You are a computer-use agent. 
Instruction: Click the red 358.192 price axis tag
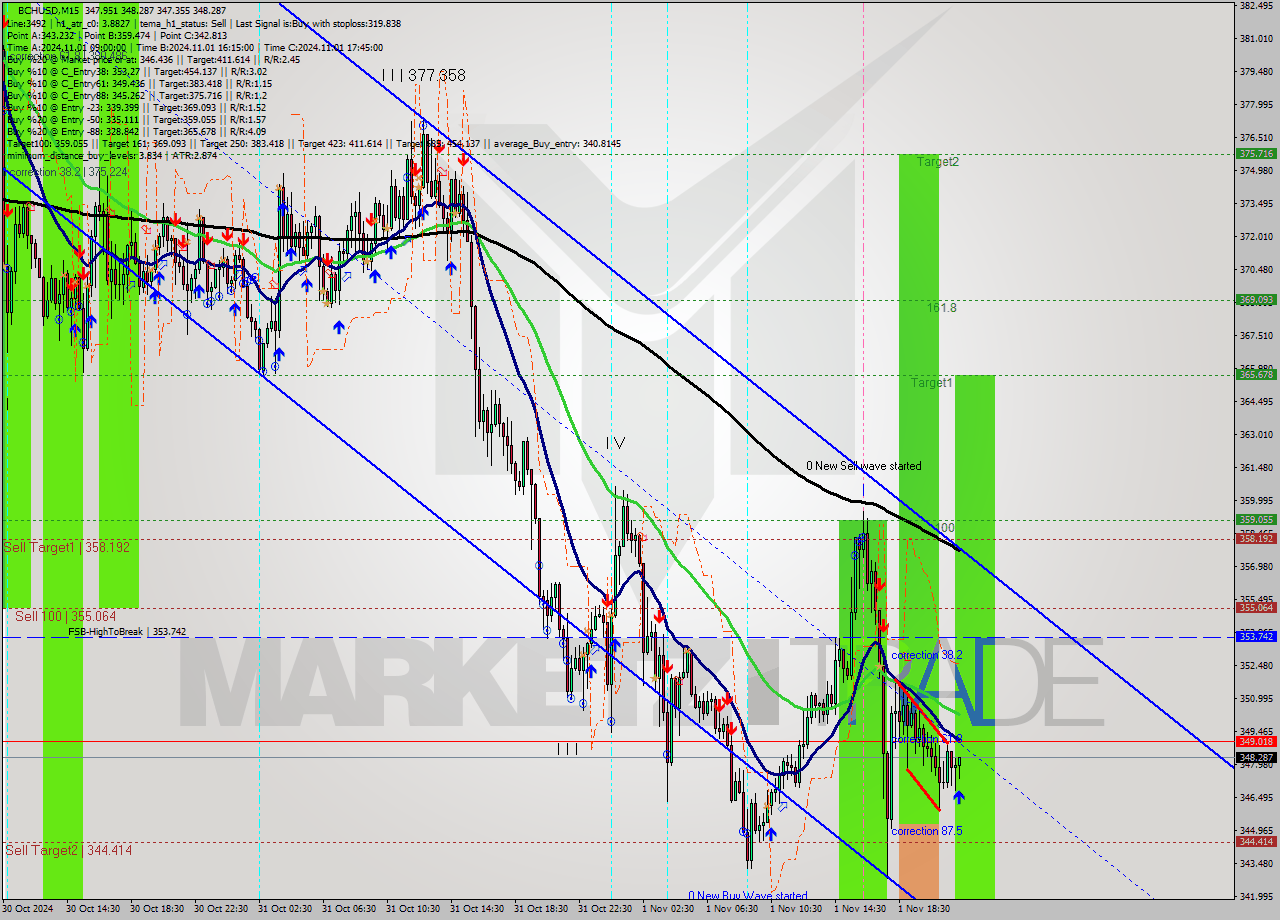1256,538
